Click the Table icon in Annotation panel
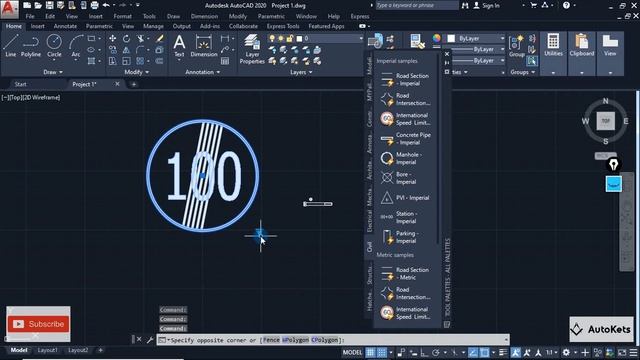 tap(225, 61)
